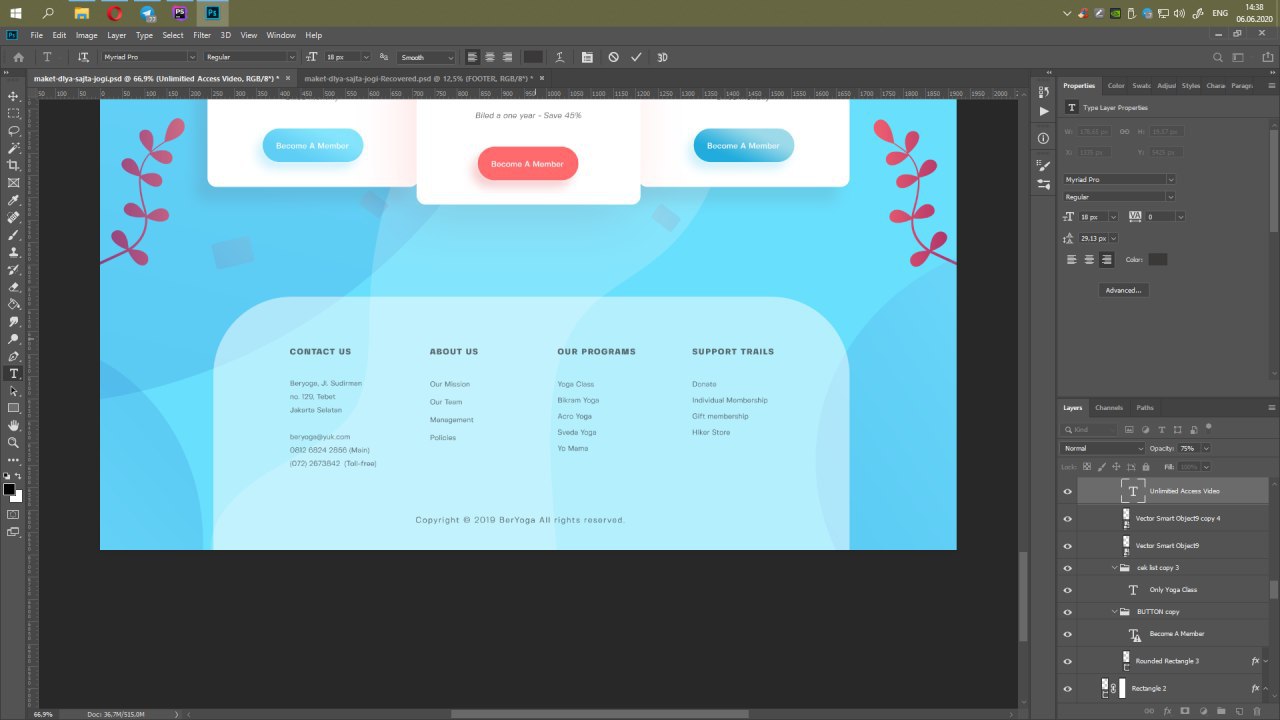This screenshot has width=1280, height=720.
Task: Hide Vector Smart Object9 copy 4 layer
Action: pyautogui.click(x=1067, y=519)
